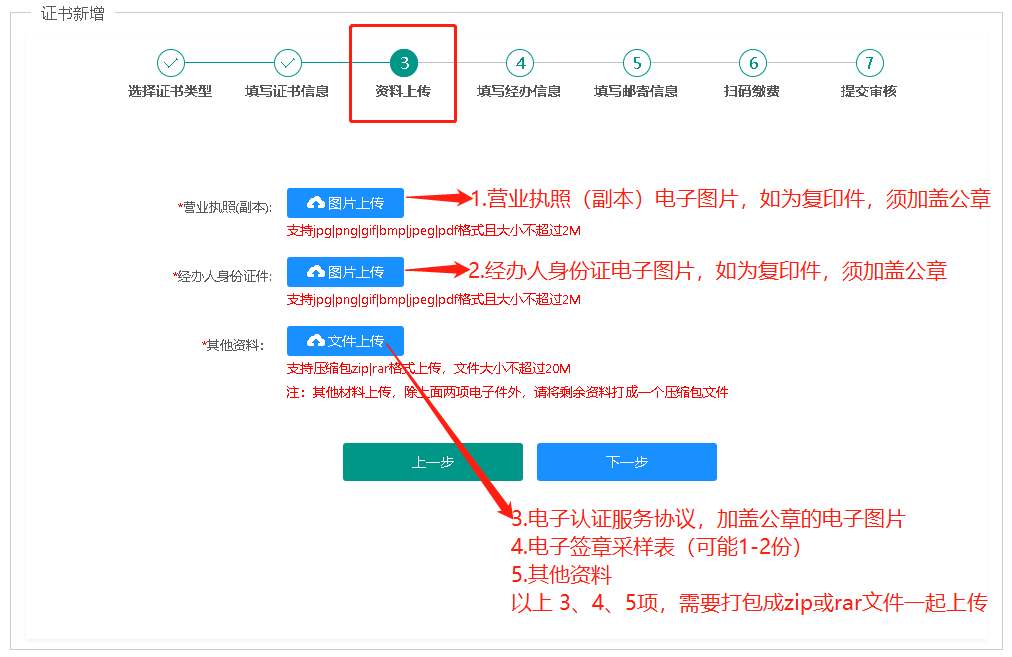1012x657 pixels.
Task: Proceed with the 下一步 button
Action: coord(626,462)
